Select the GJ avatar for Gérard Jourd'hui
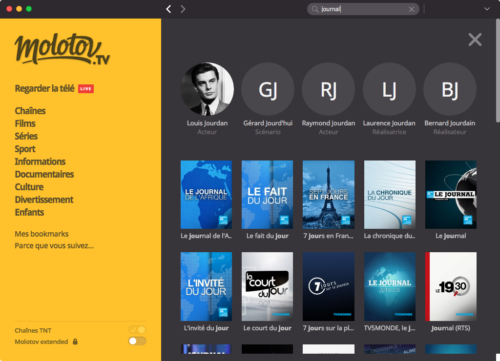500x361 pixels. click(268, 89)
